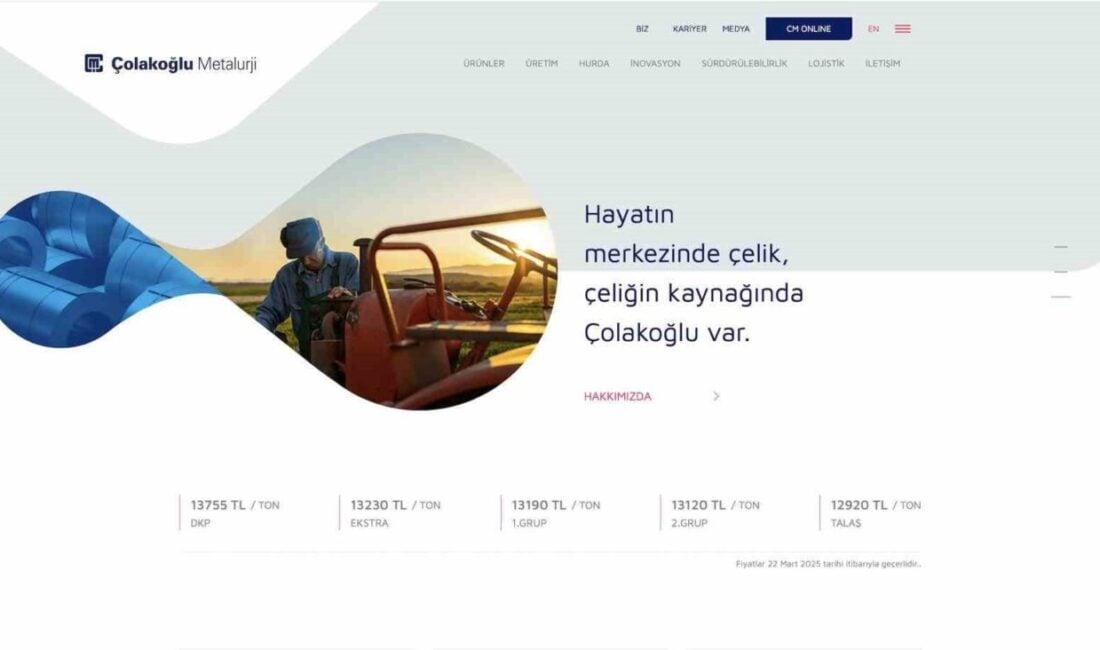Open the BİZ menu
This screenshot has height=650, width=1100.
click(x=642, y=29)
